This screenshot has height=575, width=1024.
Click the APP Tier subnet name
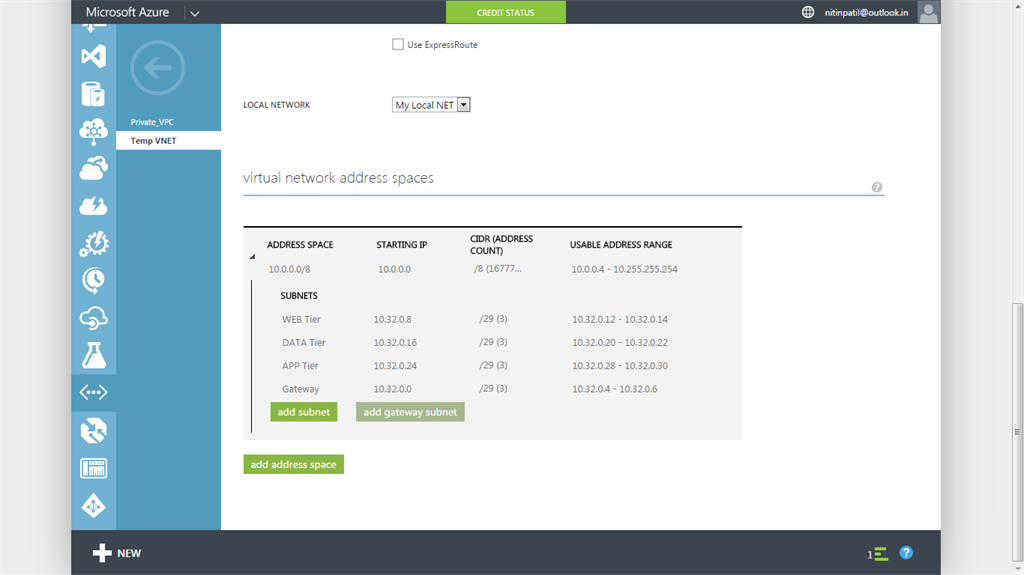click(300, 366)
